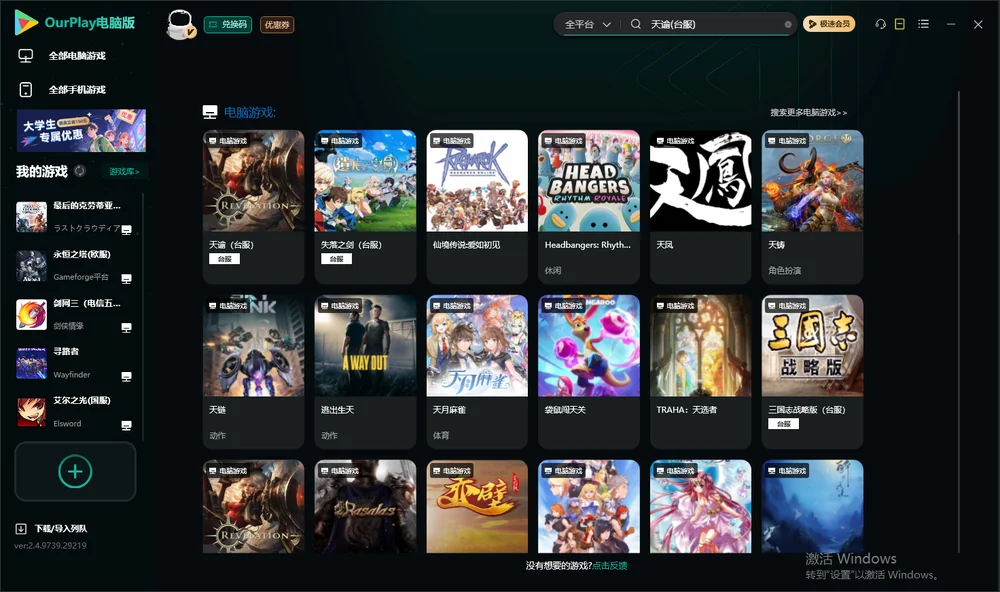The image size is (1000, 592).
Task: Open the 袋鼠闯天关 game card
Action: [589, 372]
